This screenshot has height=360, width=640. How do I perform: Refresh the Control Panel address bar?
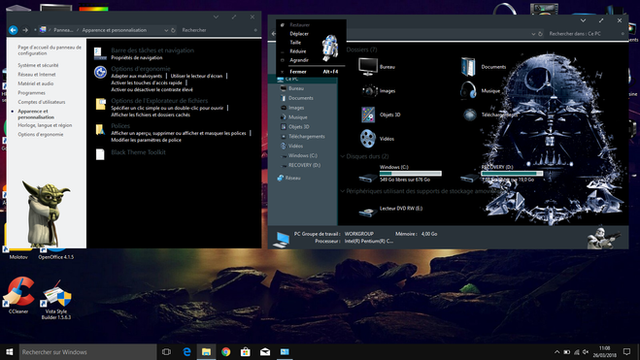(173, 30)
